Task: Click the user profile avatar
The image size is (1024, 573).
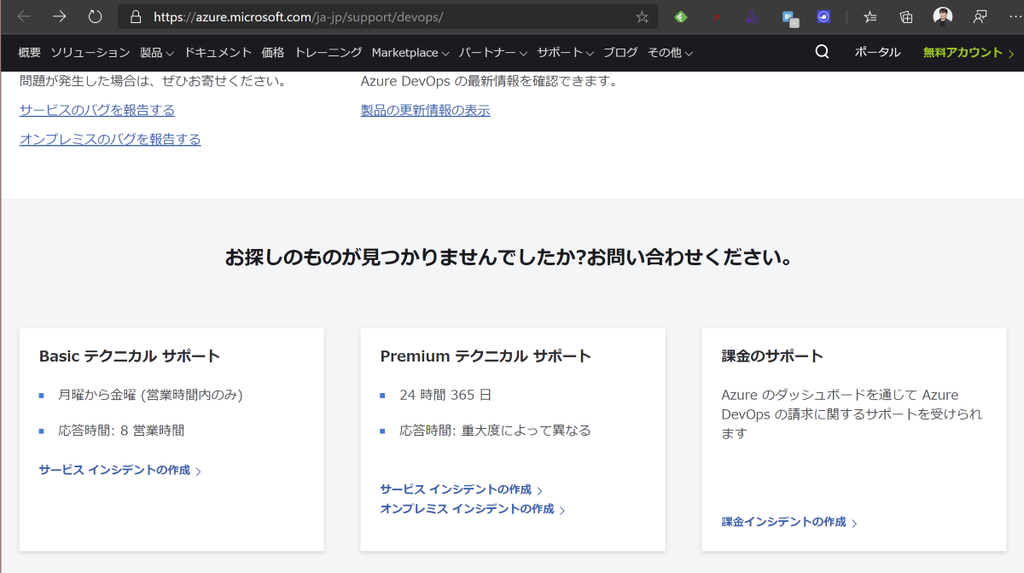Action: 942,16
